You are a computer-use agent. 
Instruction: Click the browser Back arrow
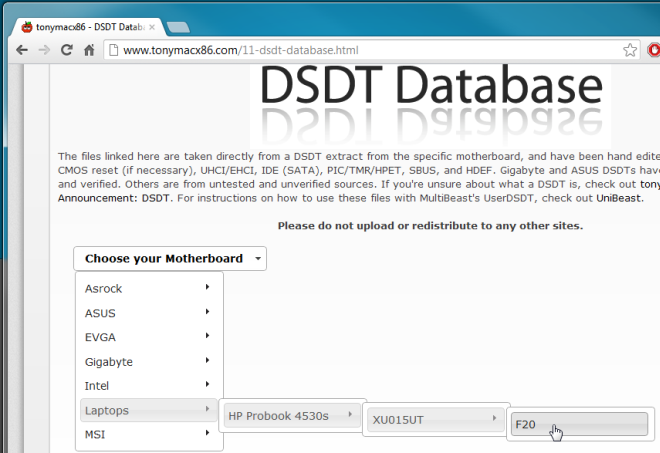(x=22, y=50)
